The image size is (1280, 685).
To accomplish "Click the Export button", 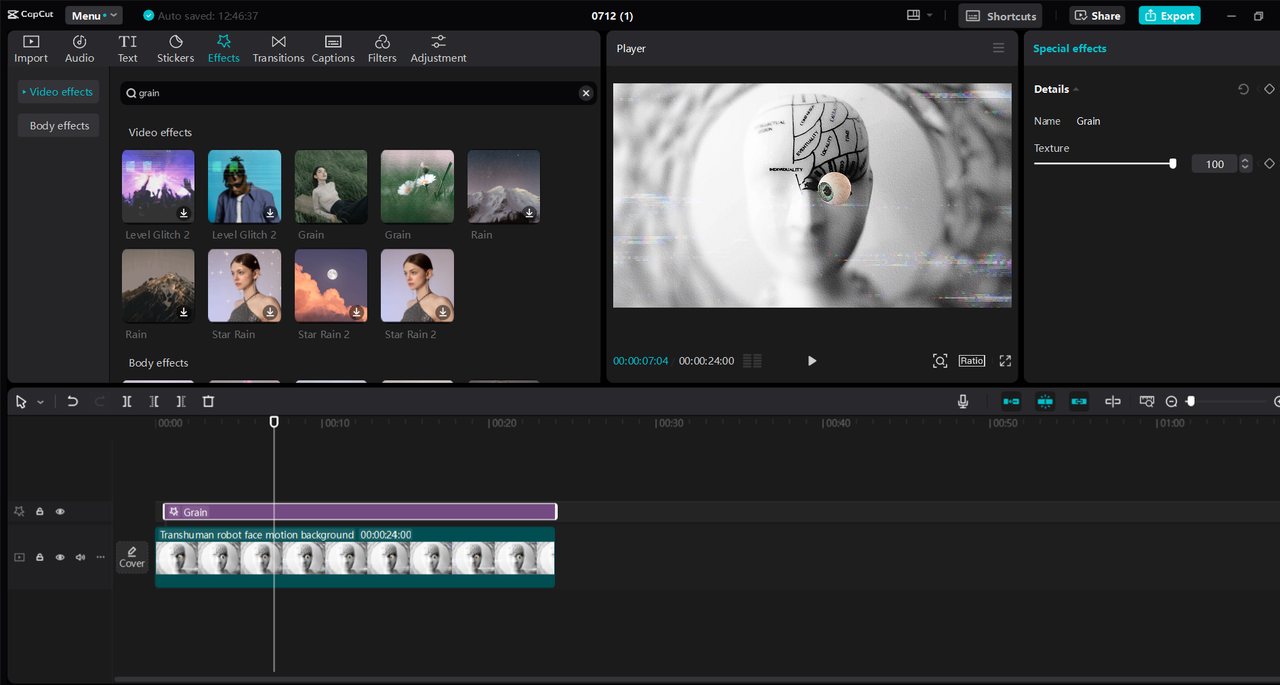I will tap(1169, 16).
